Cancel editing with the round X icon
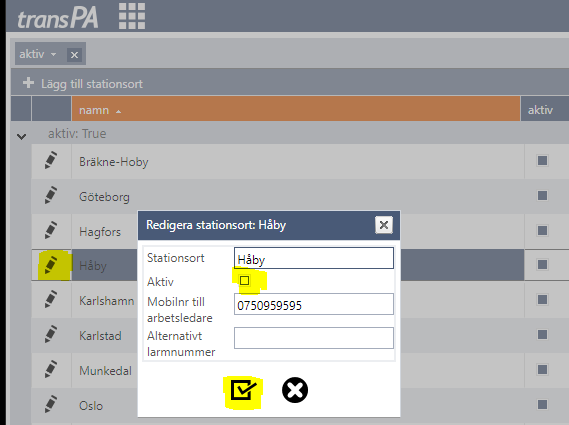 295,390
